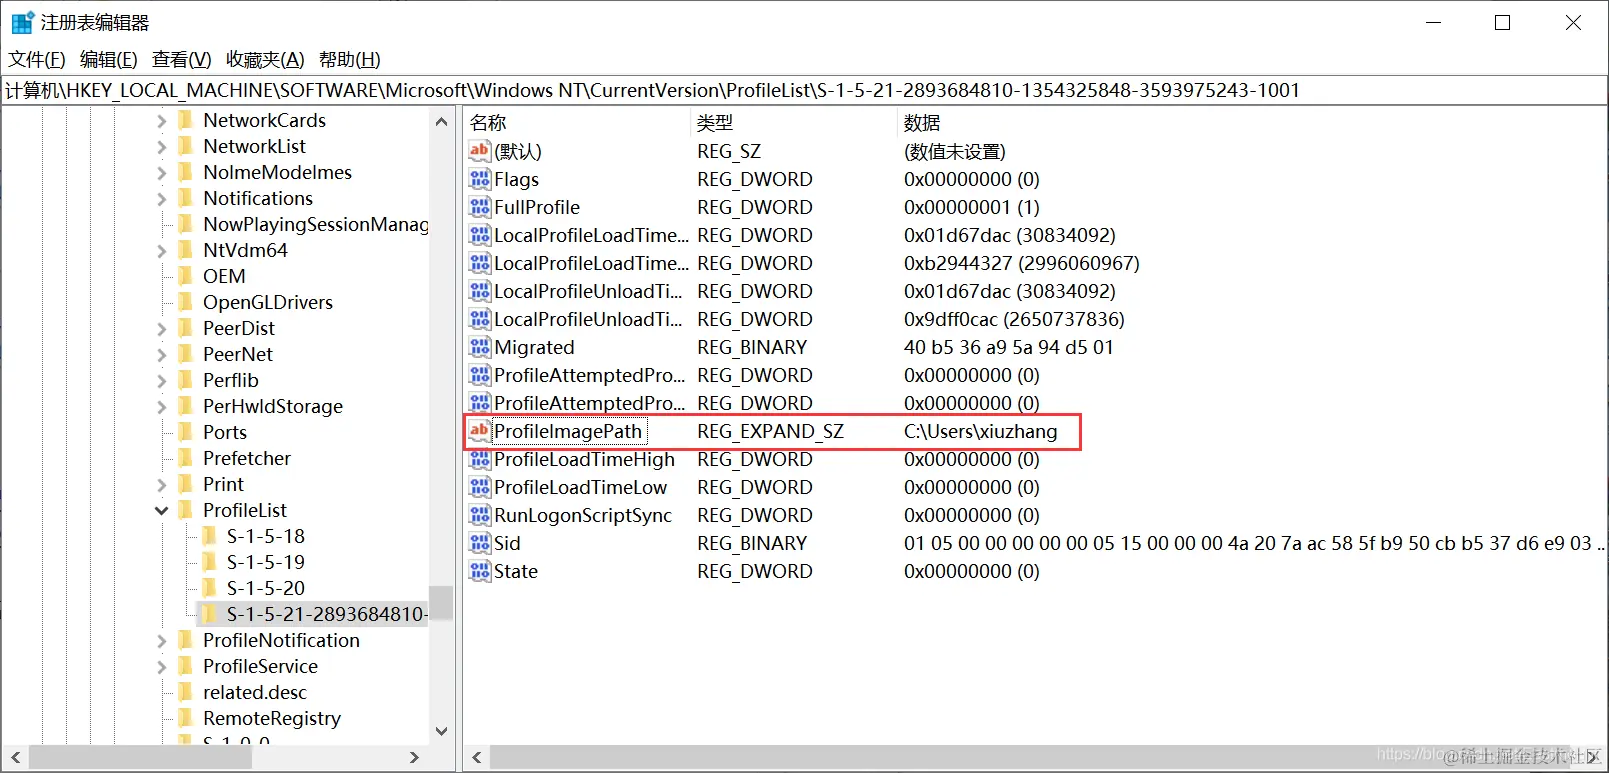Click the (数值未设置) data cell
This screenshot has height=773, width=1609.
coord(955,151)
